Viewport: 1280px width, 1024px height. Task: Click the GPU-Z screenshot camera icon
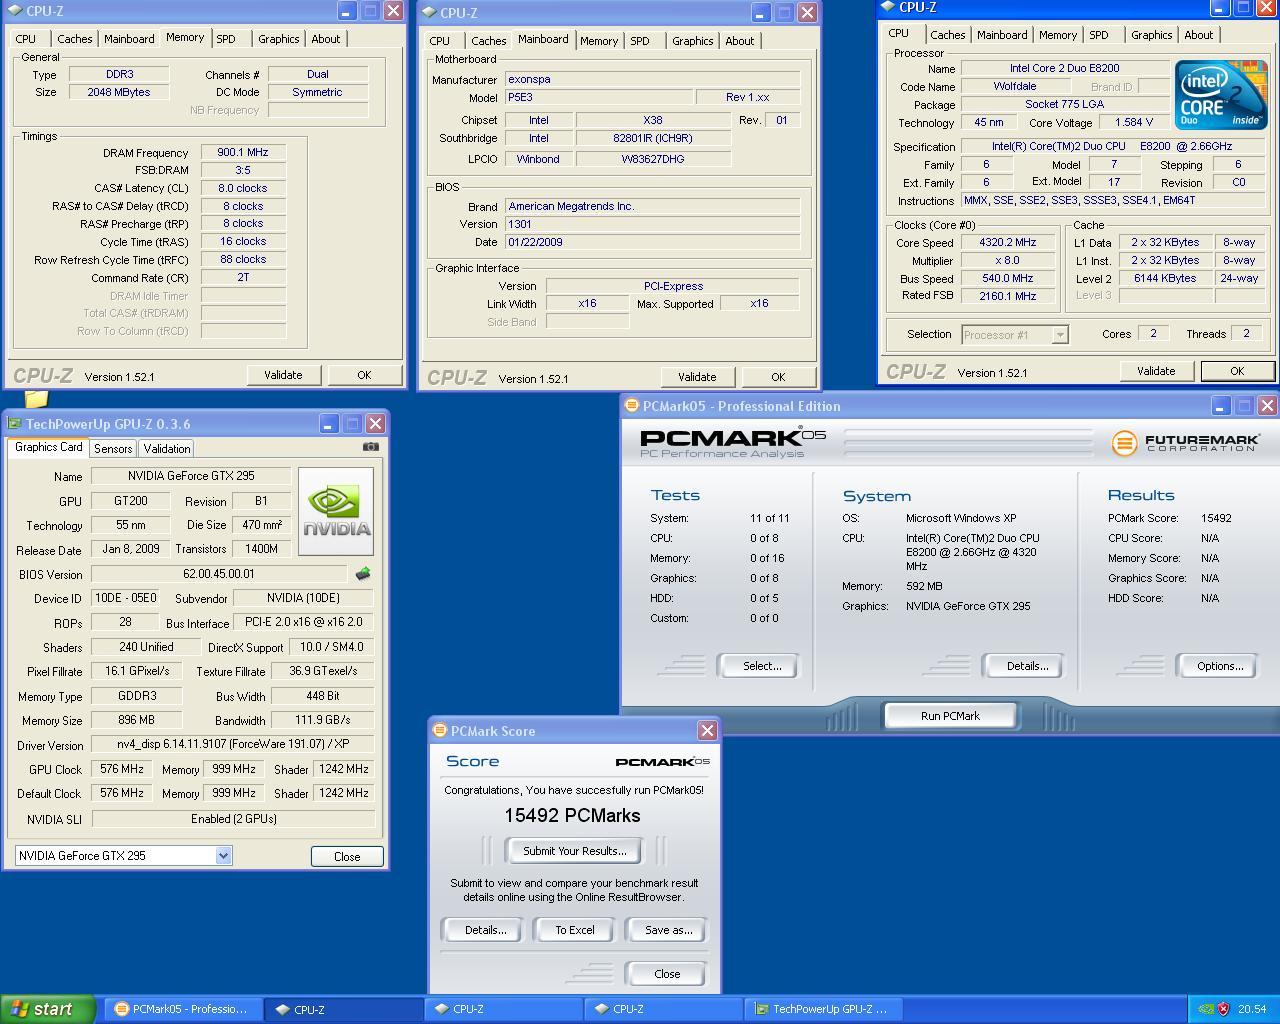click(371, 447)
